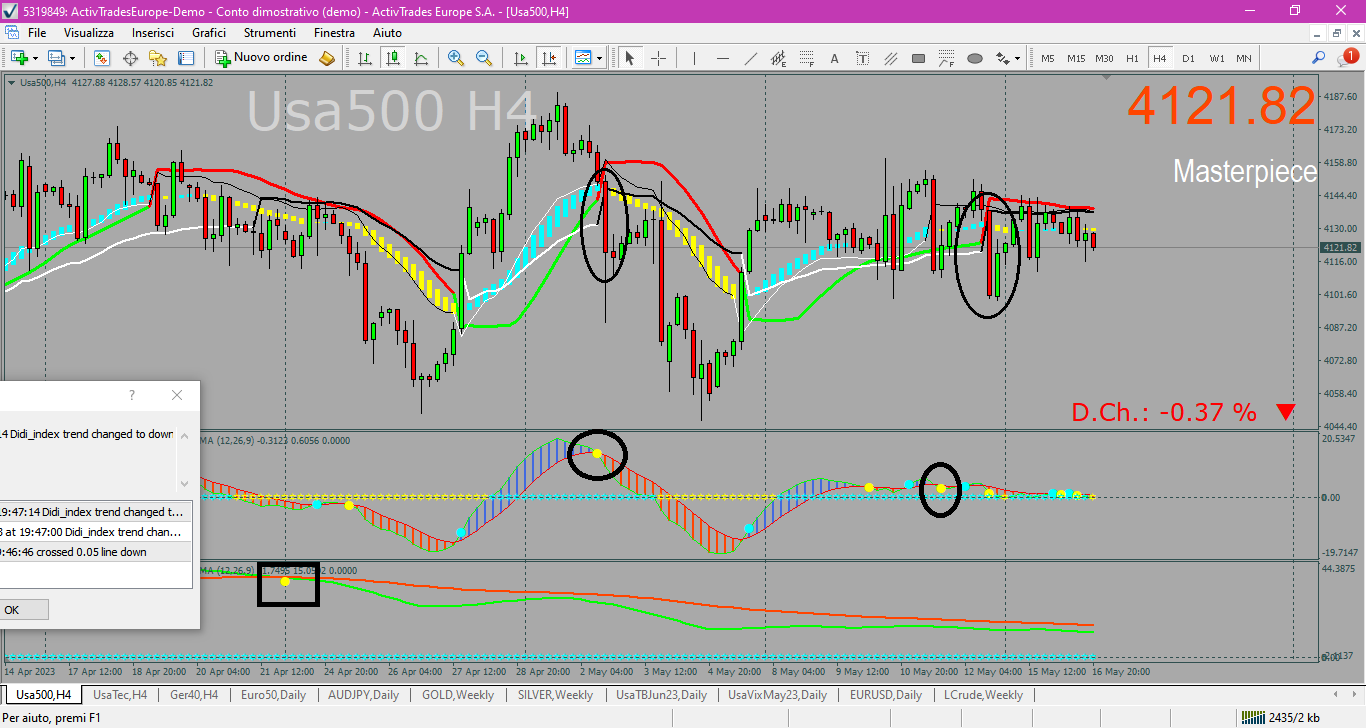Image resolution: width=1366 pixels, height=728 pixels.
Task: Switch timeframe to M15
Action: [x=1076, y=58]
